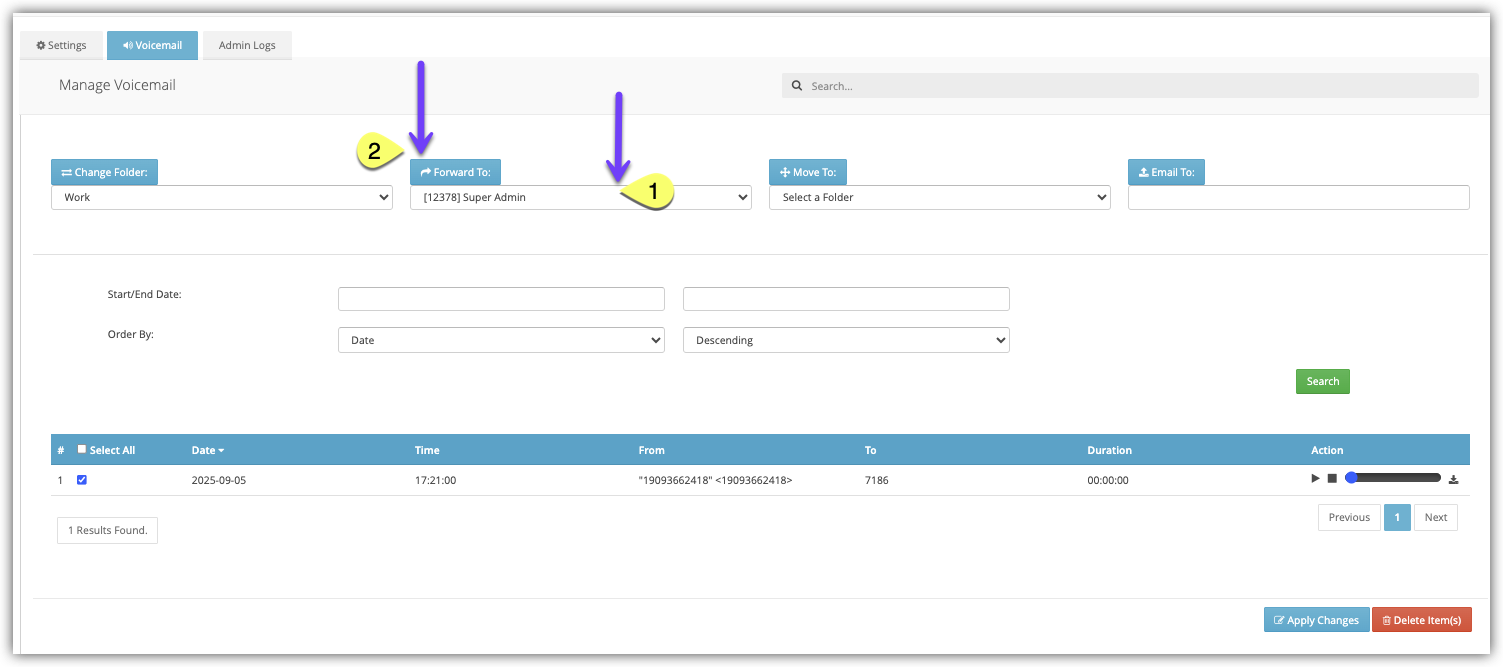Switch to the Settings tab
This screenshot has height=667, width=1503.
point(61,46)
